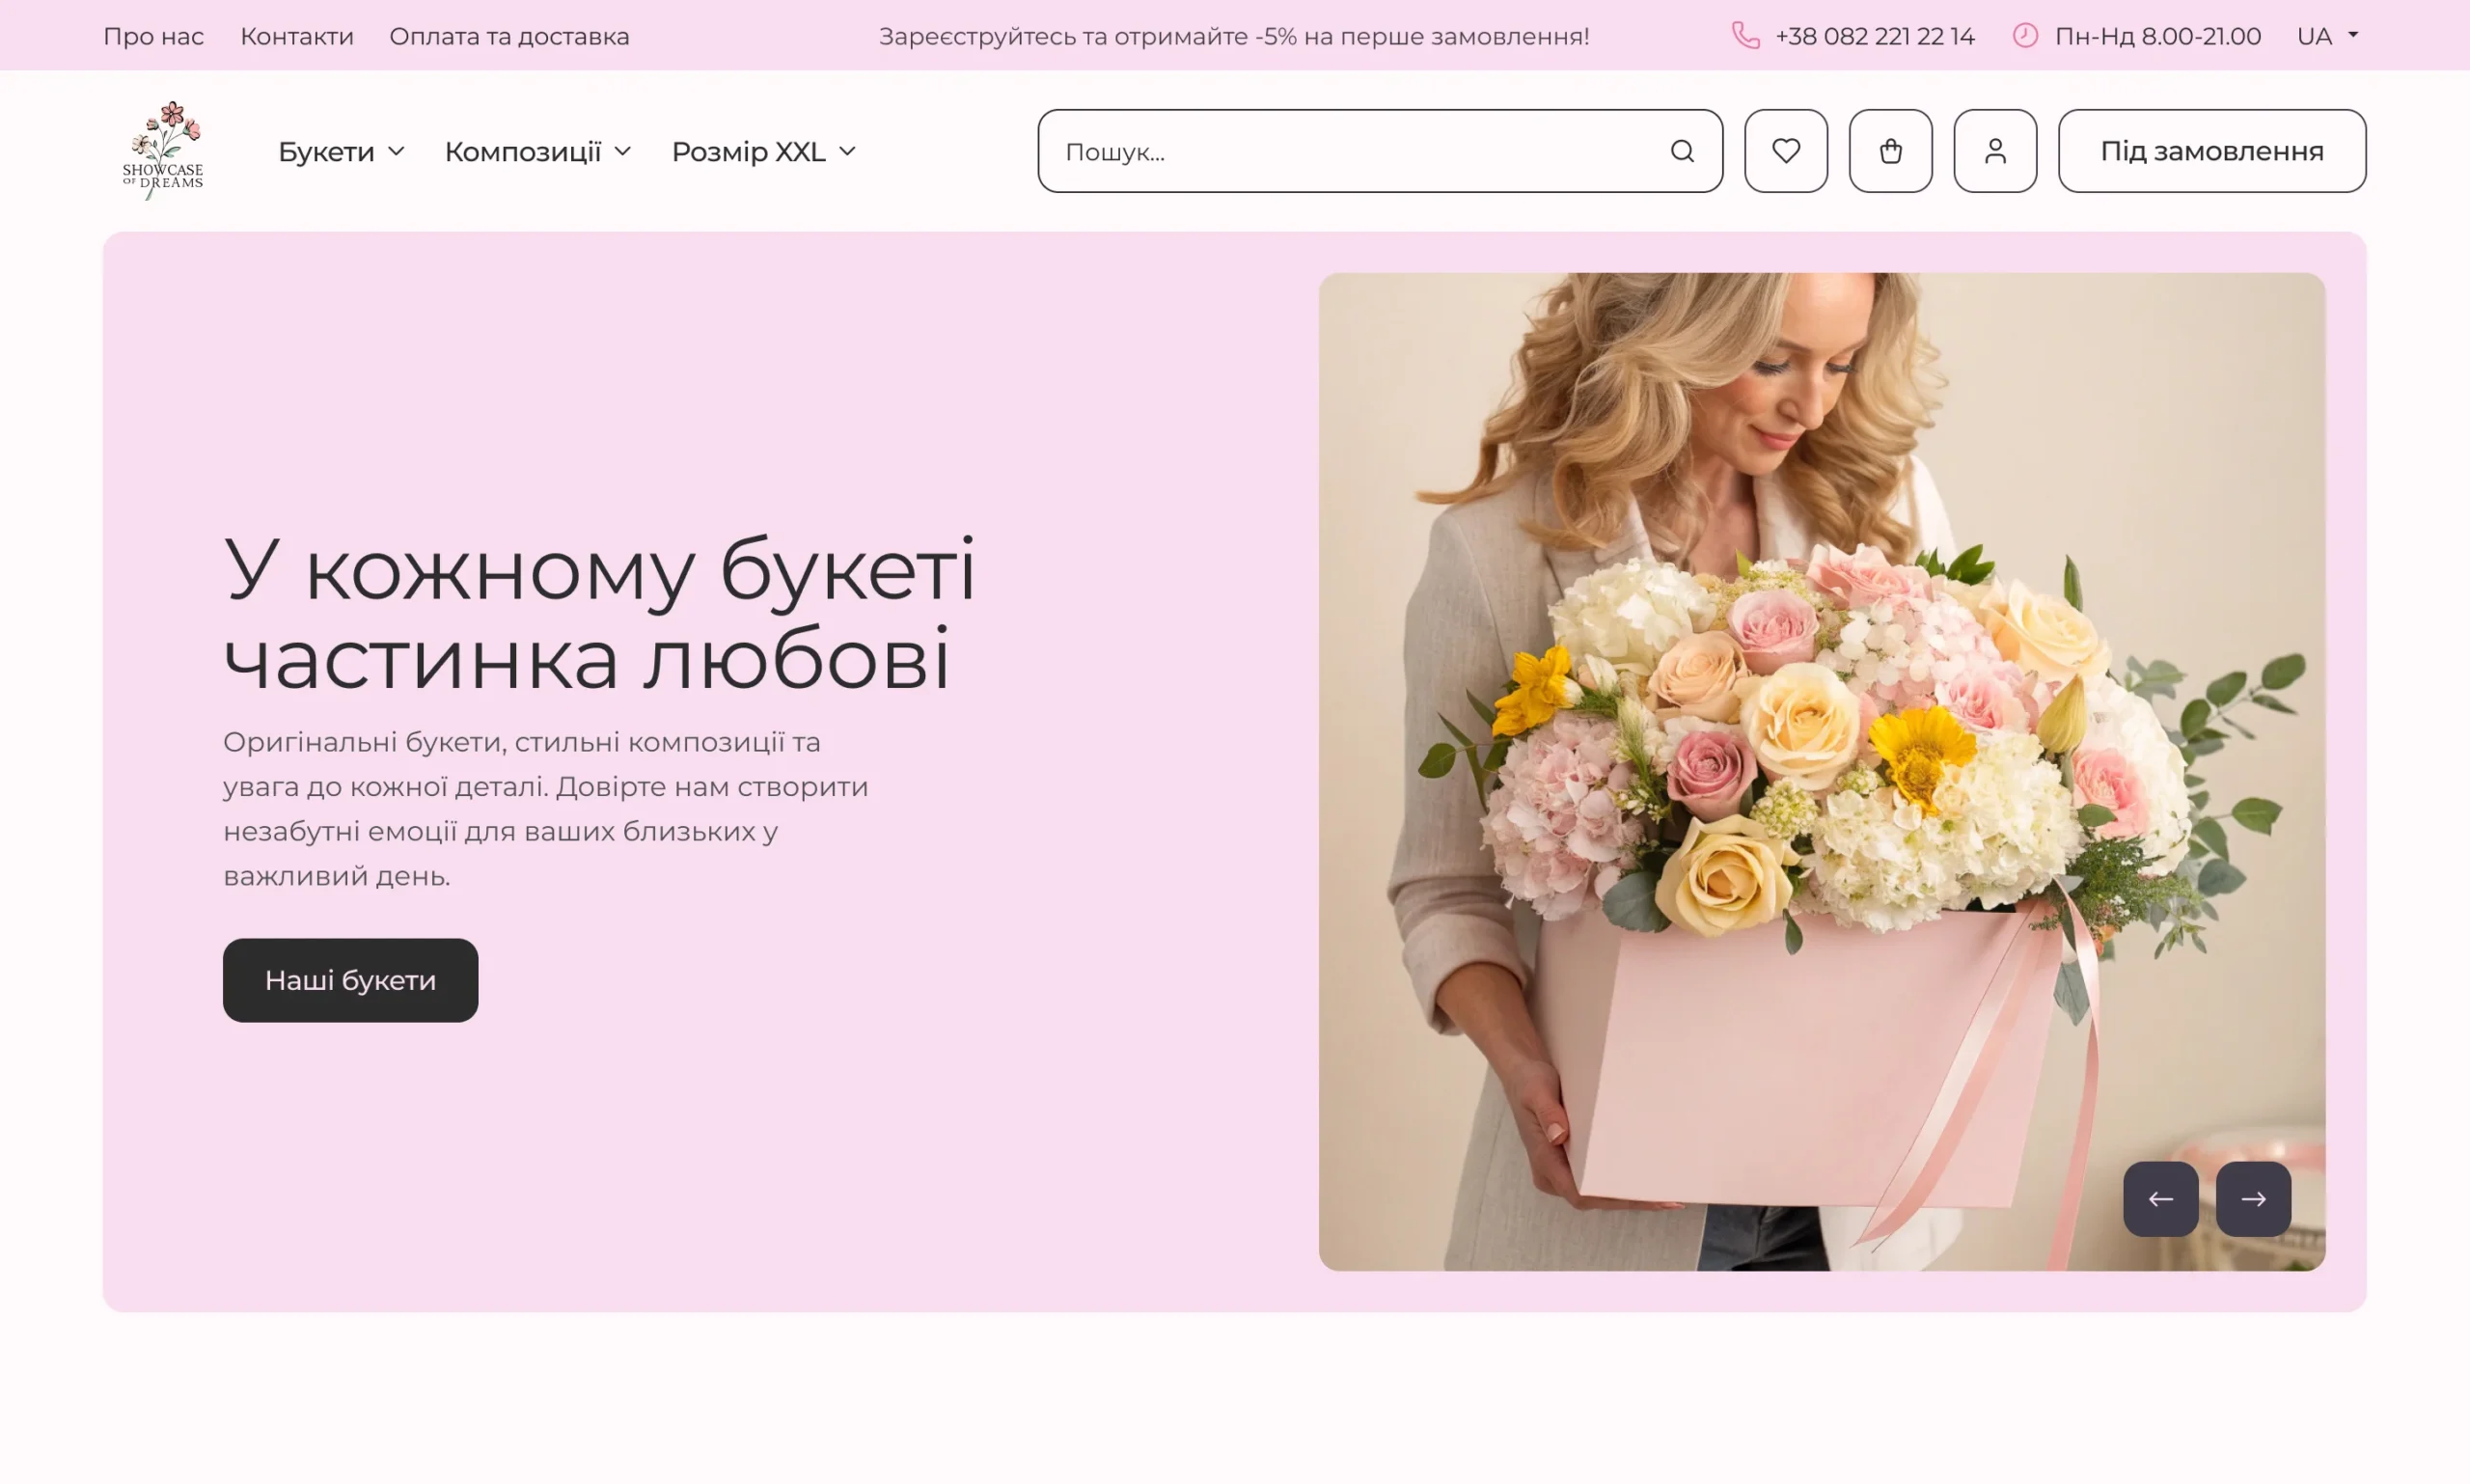Open the Контакти menu item
This screenshot has height=1484, width=2470.
(x=296, y=36)
